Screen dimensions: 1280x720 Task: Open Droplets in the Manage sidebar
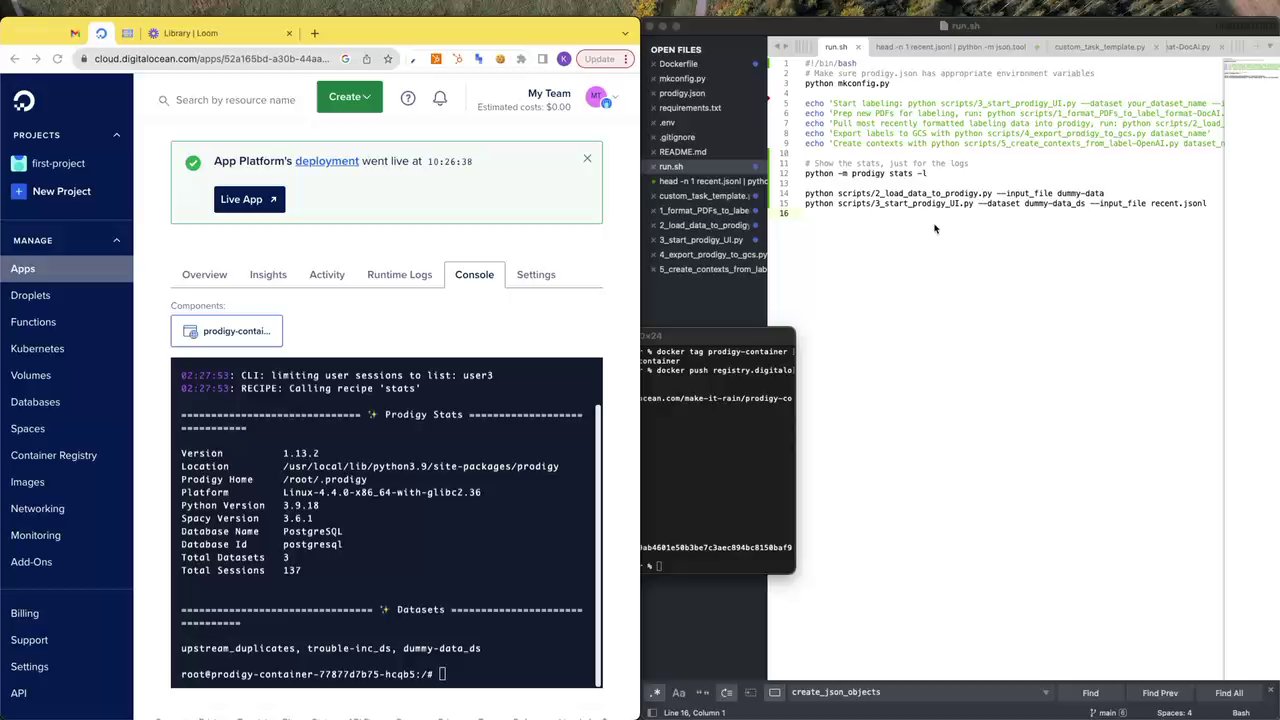30,295
